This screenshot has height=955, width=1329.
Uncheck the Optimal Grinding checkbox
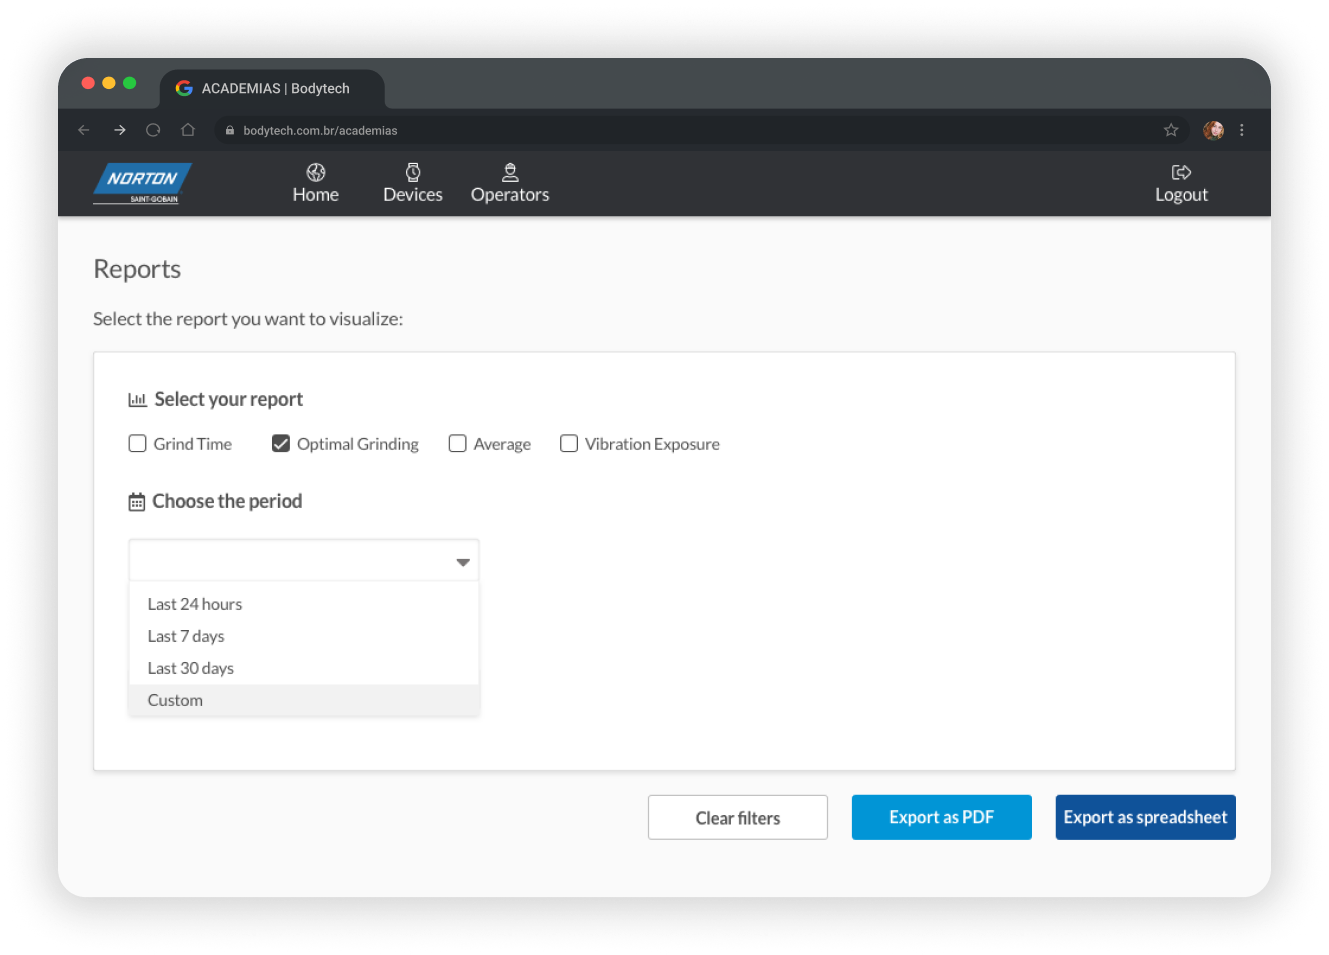click(x=281, y=444)
